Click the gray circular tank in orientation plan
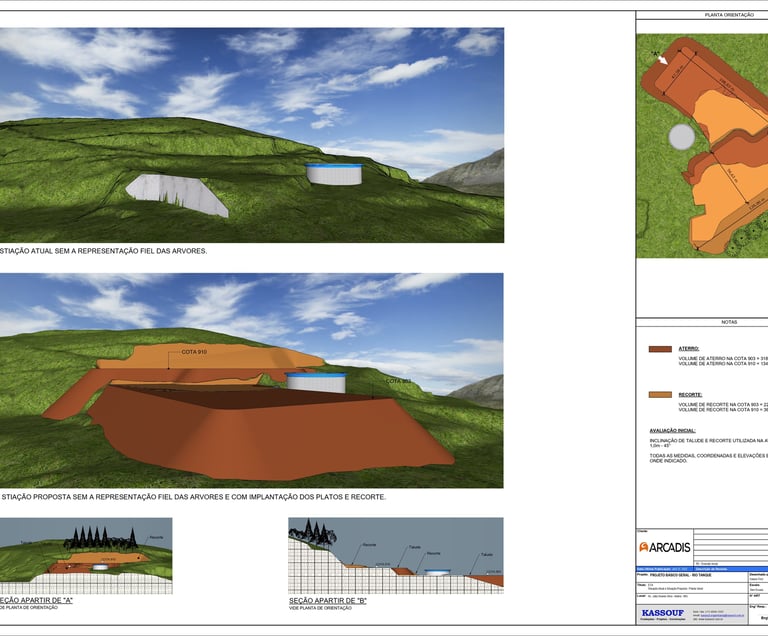This screenshot has width=768, height=636. [681, 137]
